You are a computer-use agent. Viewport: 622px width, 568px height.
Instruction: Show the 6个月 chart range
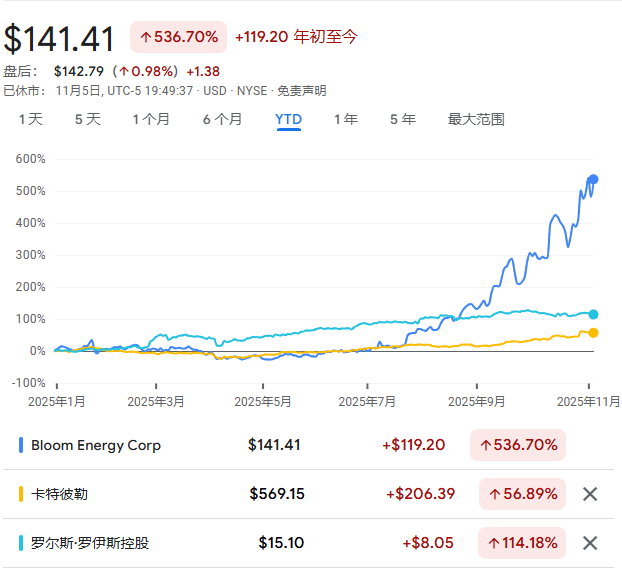point(222,120)
